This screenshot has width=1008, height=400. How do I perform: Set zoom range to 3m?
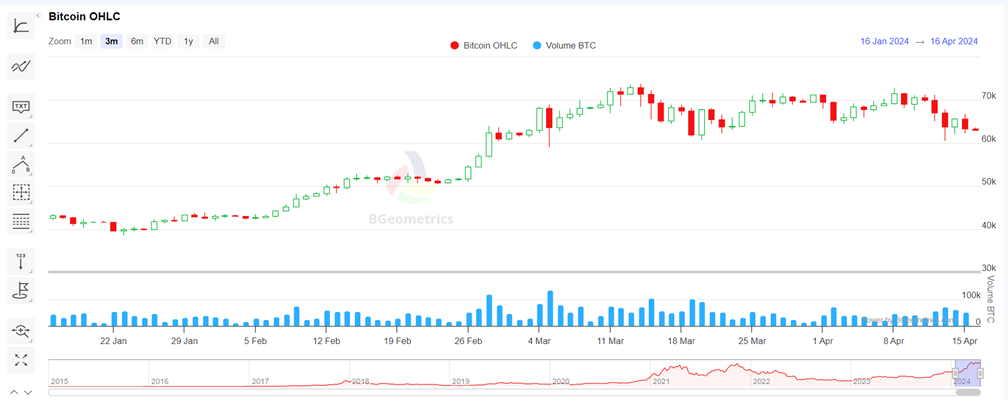tap(111, 41)
